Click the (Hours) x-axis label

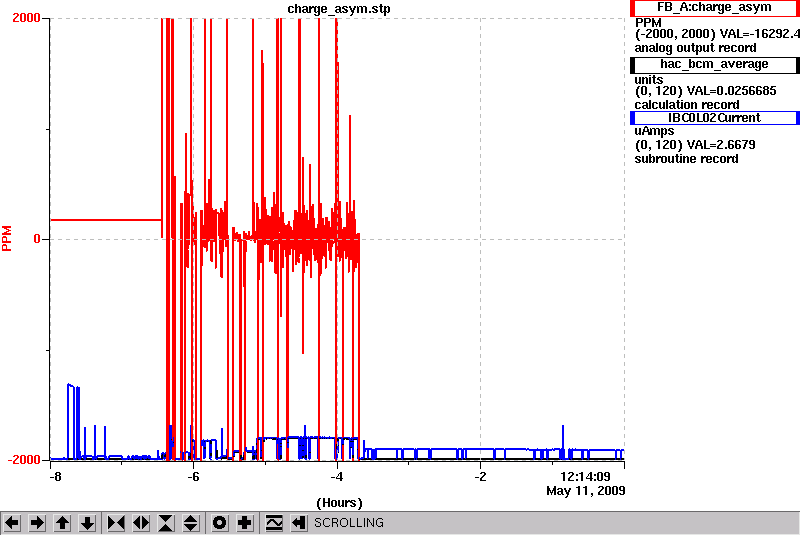point(339,503)
